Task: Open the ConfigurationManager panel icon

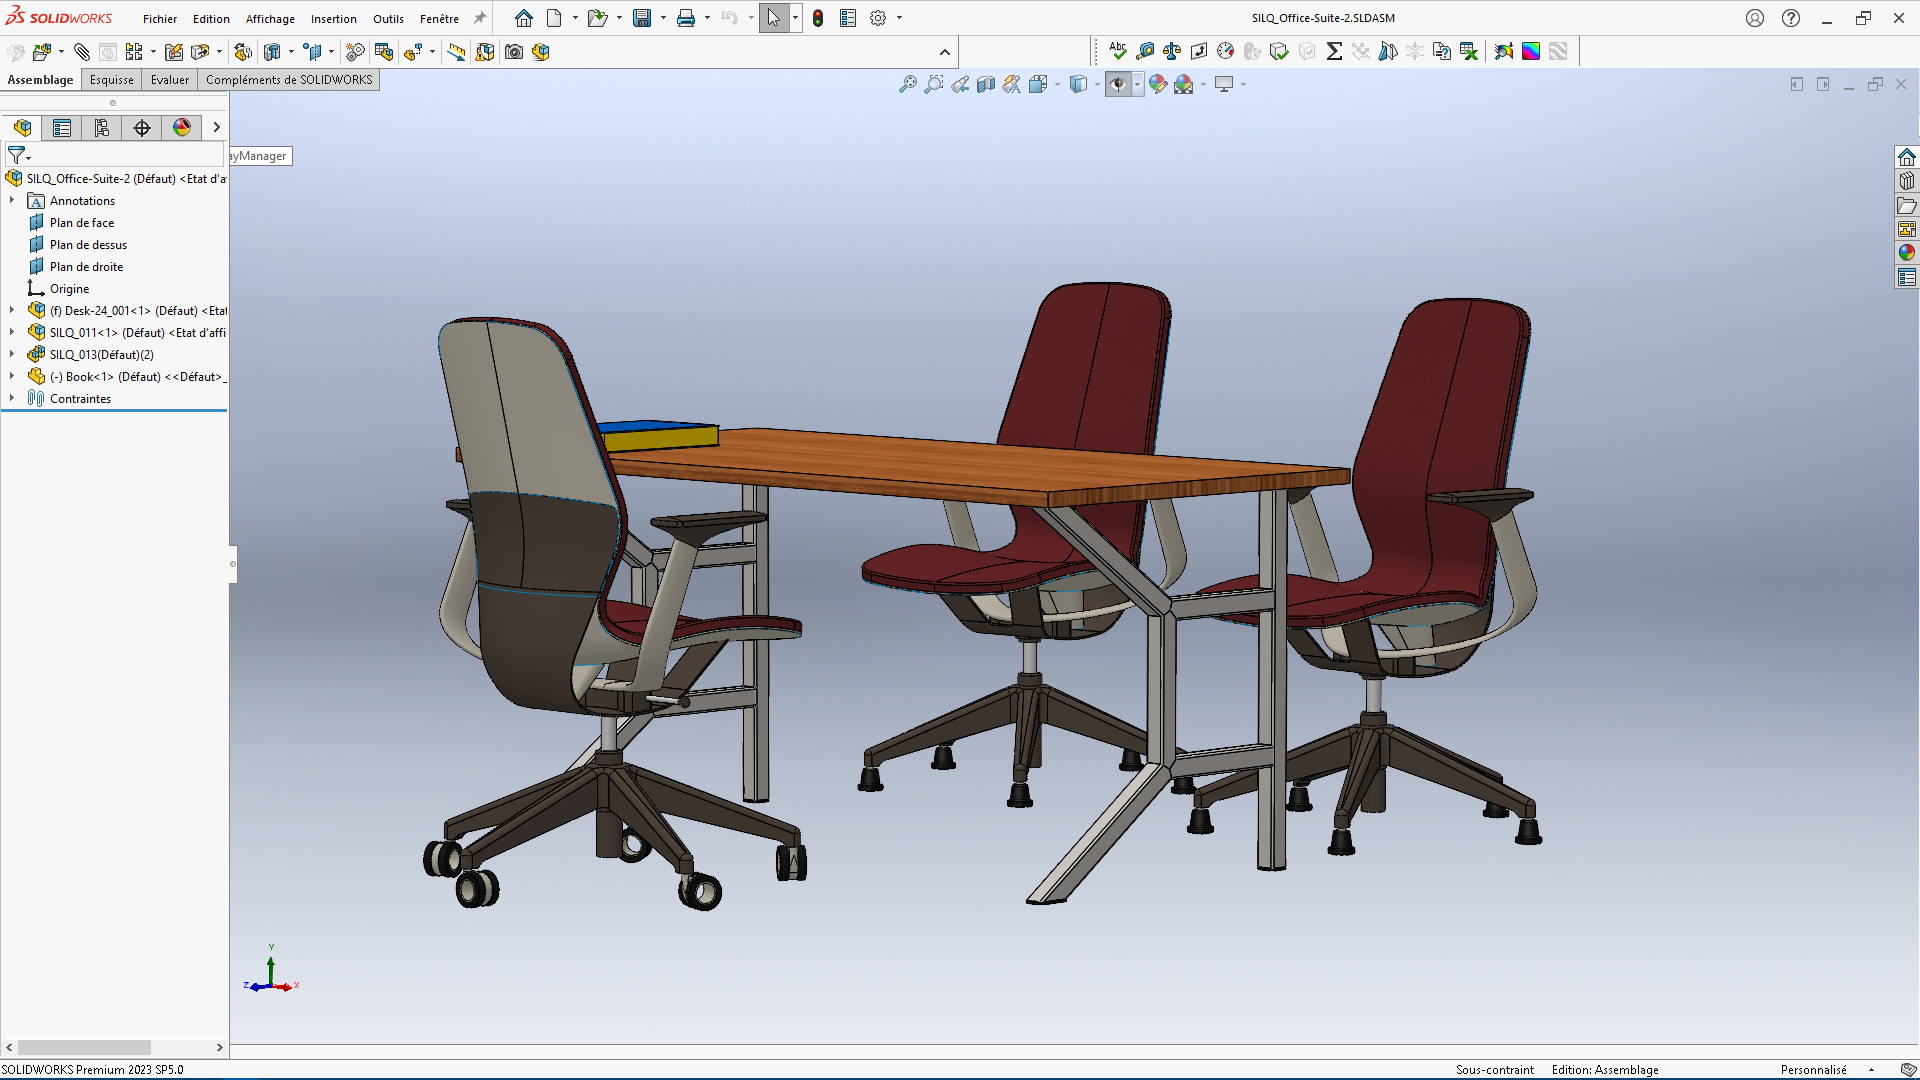Action: point(101,128)
